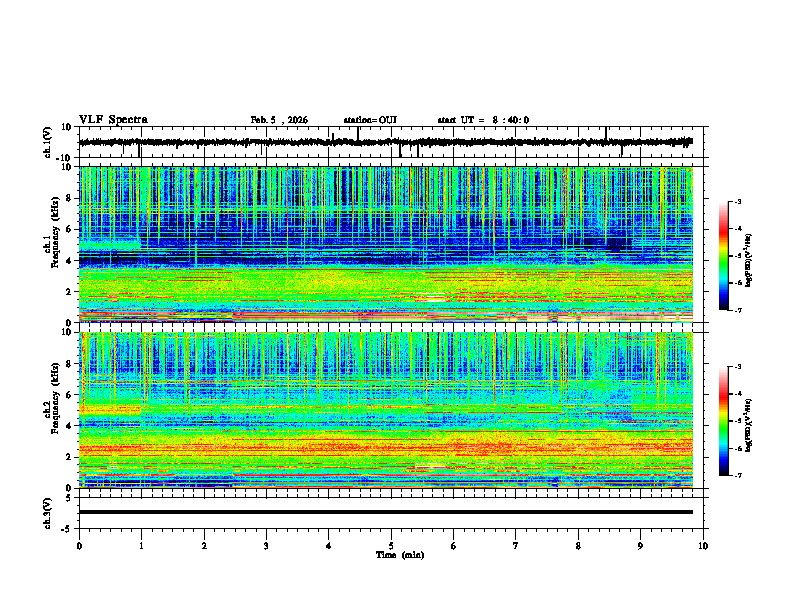This screenshot has height=612, width=792.
Task: Click the "station=OUI" header label
Action: tap(370, 120)
